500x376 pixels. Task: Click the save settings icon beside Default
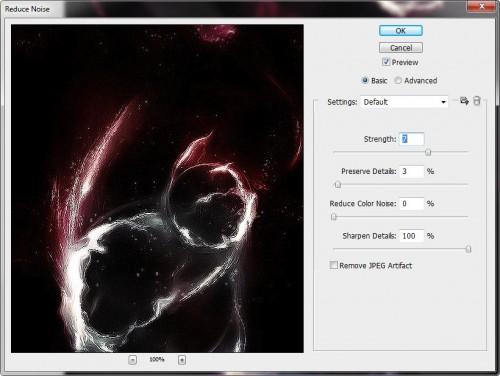(x=464, y=101)
